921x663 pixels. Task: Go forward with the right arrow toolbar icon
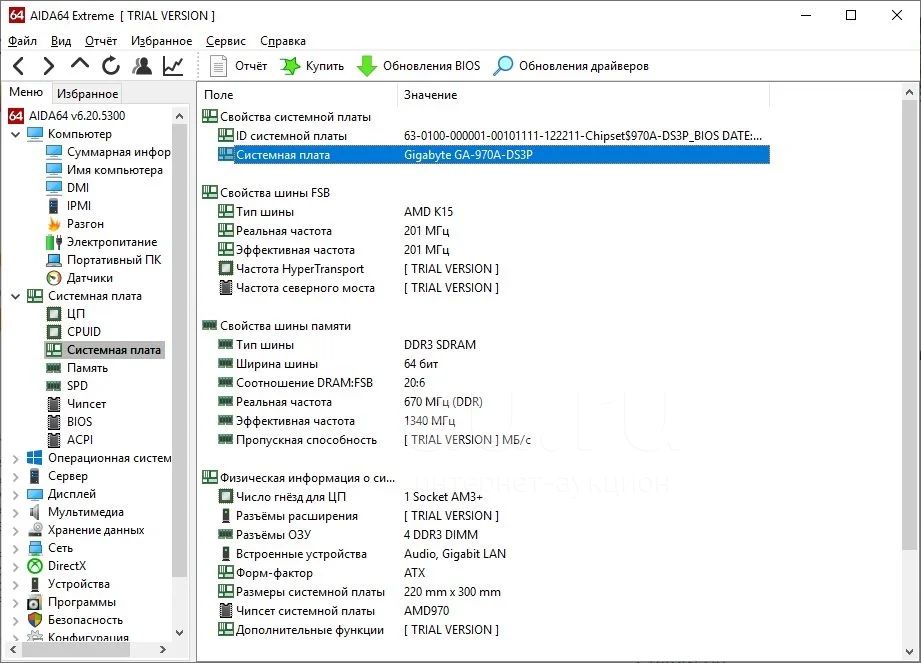pos(49,66)
